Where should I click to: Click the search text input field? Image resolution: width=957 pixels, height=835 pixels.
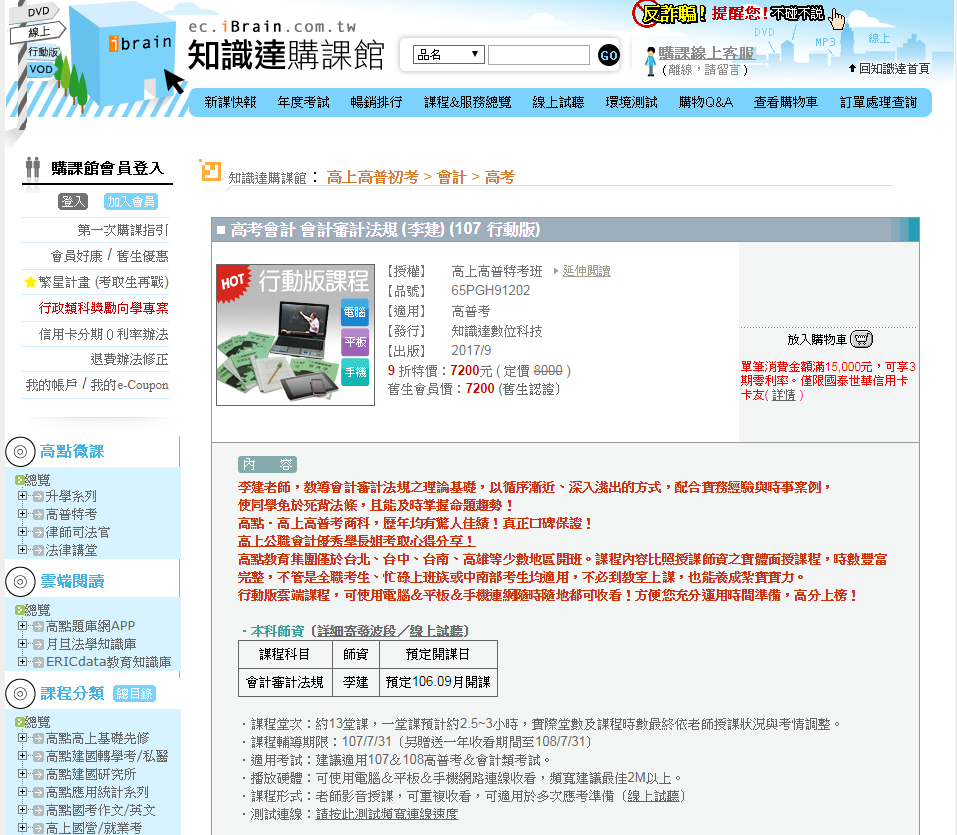click(538, 55)
